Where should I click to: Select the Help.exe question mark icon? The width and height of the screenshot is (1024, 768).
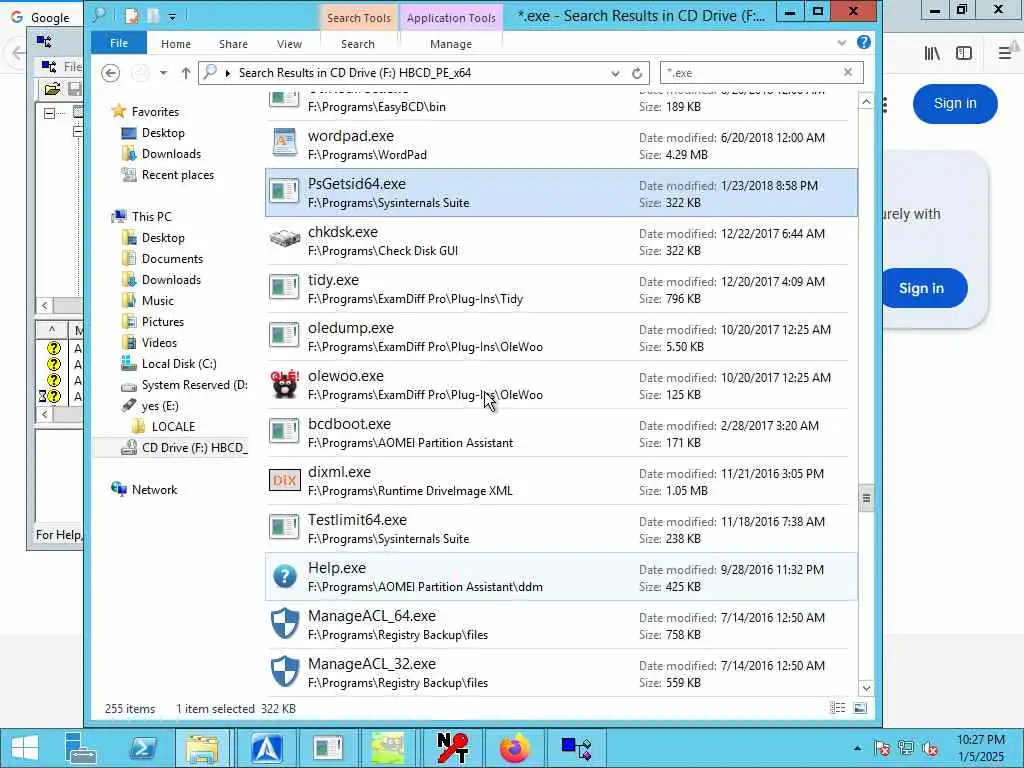click(285, 577)
